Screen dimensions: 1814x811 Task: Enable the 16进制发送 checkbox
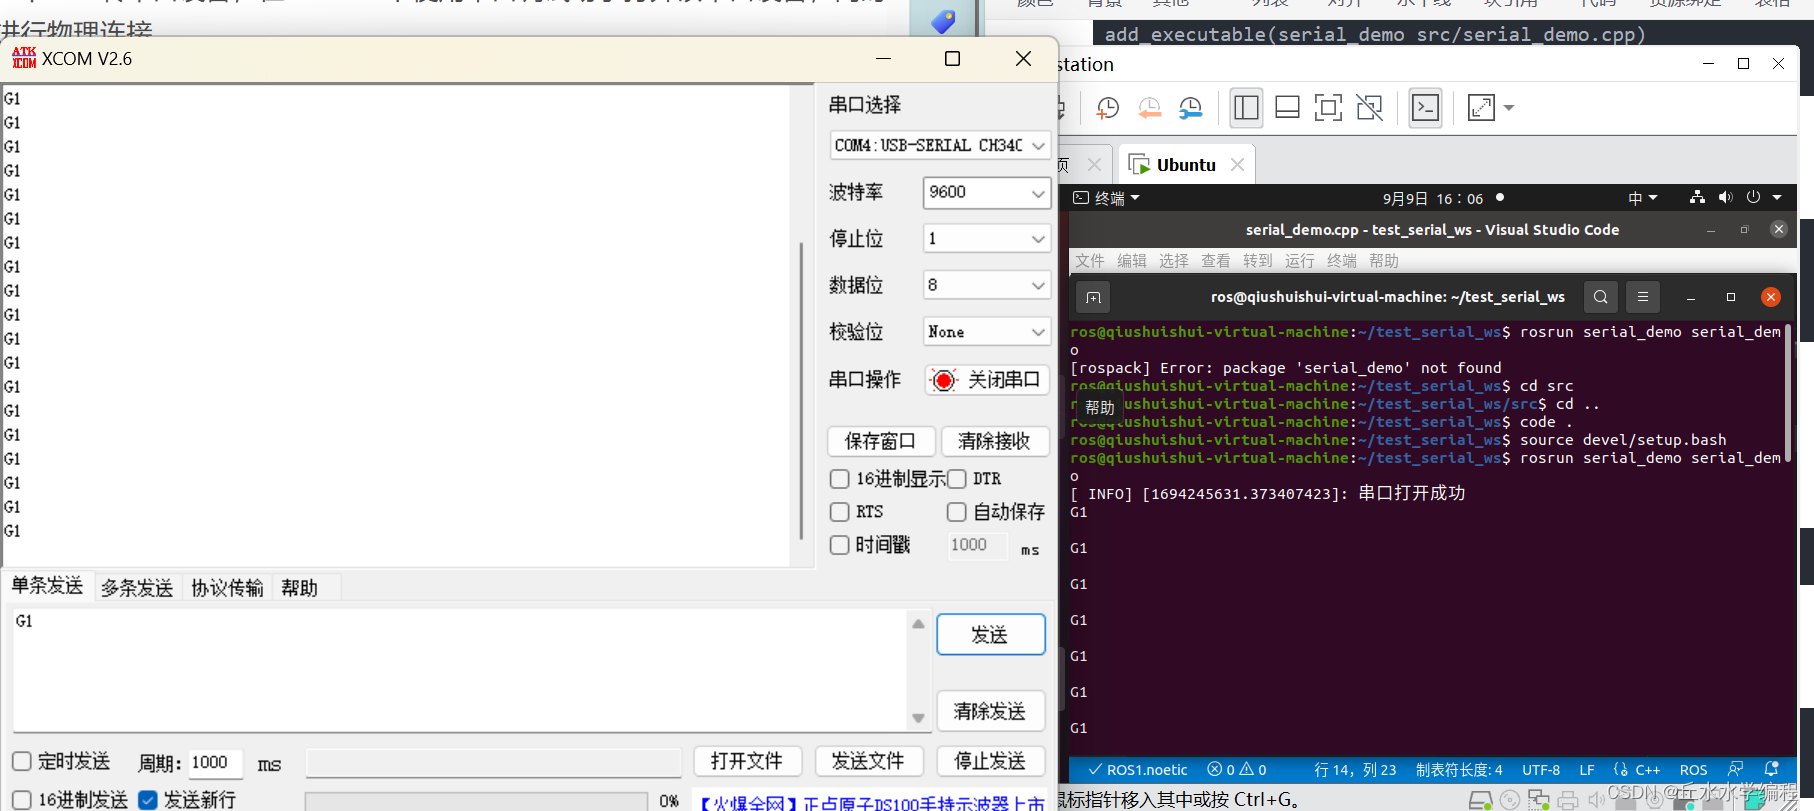[22, 799]
